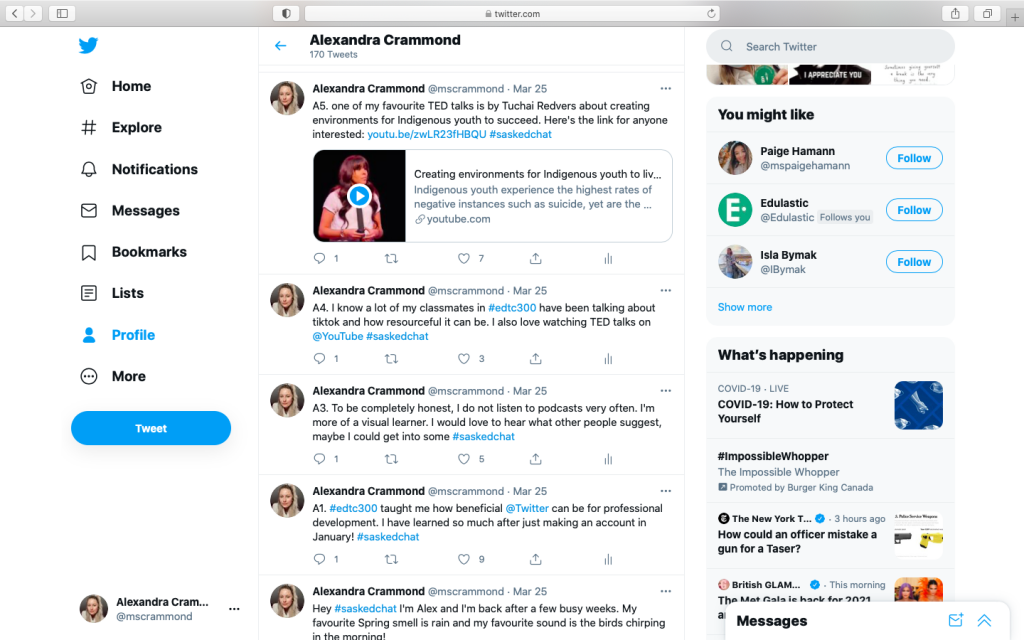Open the @YouTube mention link
Viewport: 1024px width, 640px height.
(338, 336)
